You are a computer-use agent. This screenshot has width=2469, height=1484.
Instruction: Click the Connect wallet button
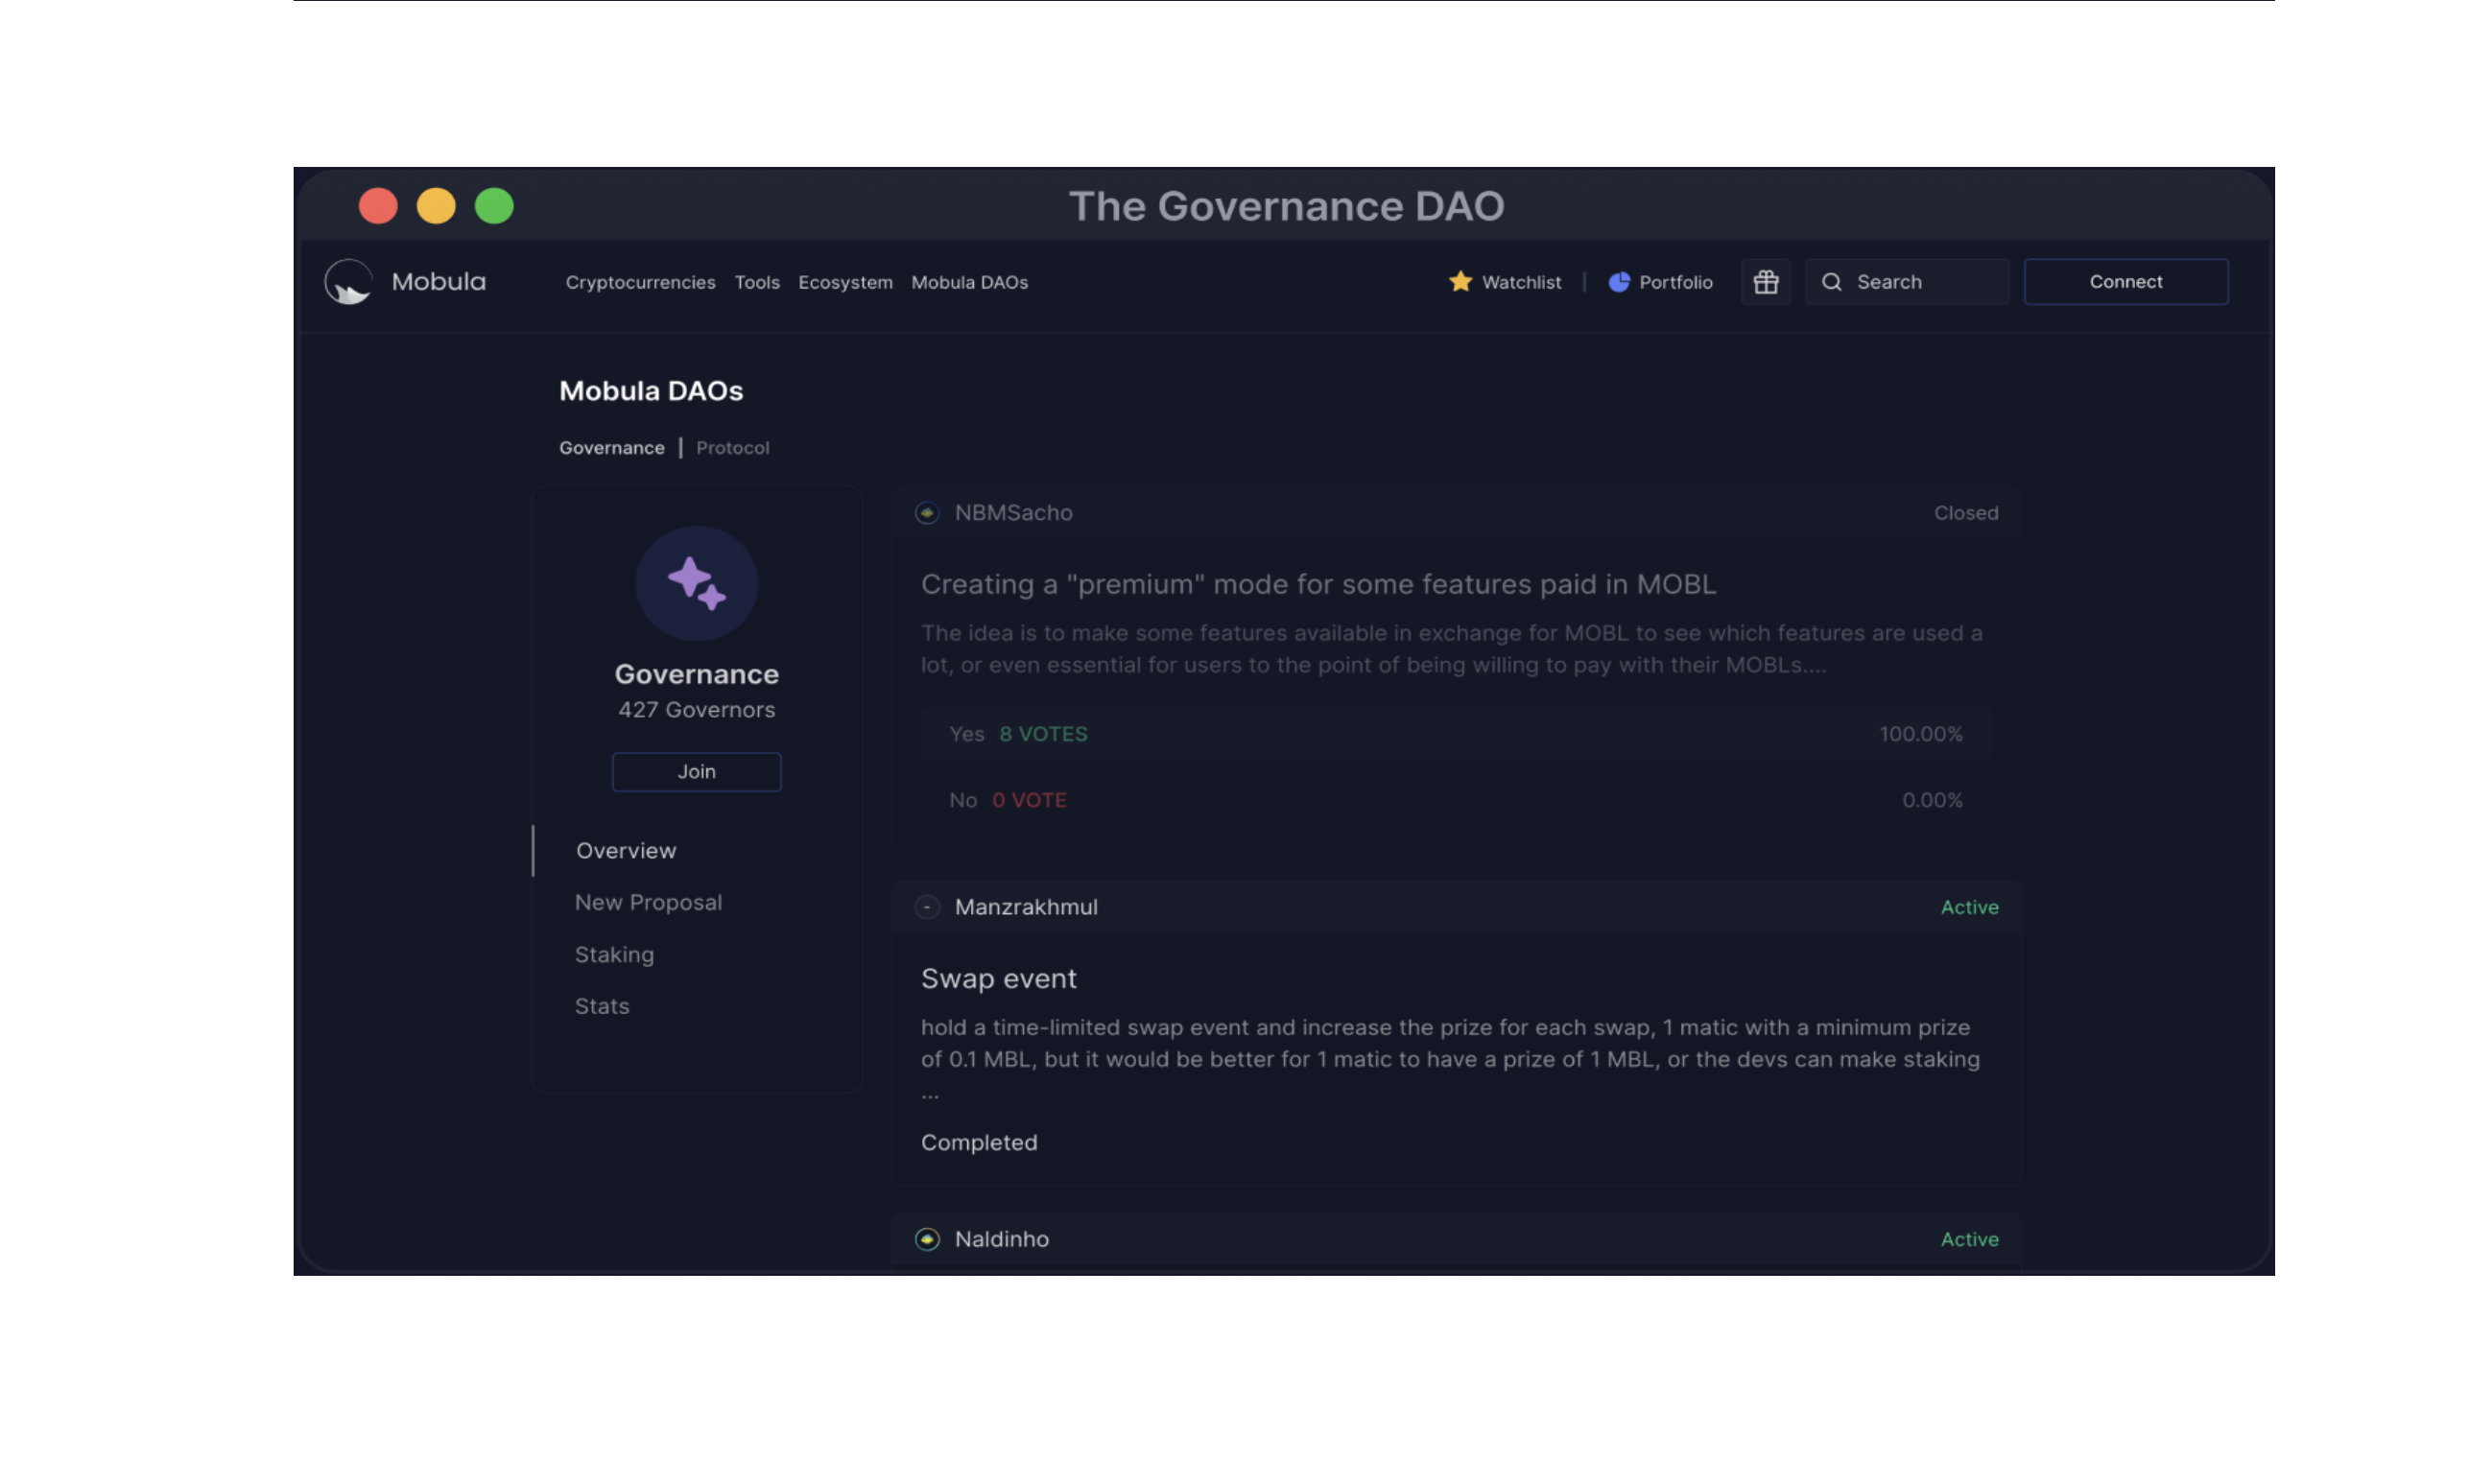tap(2125, 282)
